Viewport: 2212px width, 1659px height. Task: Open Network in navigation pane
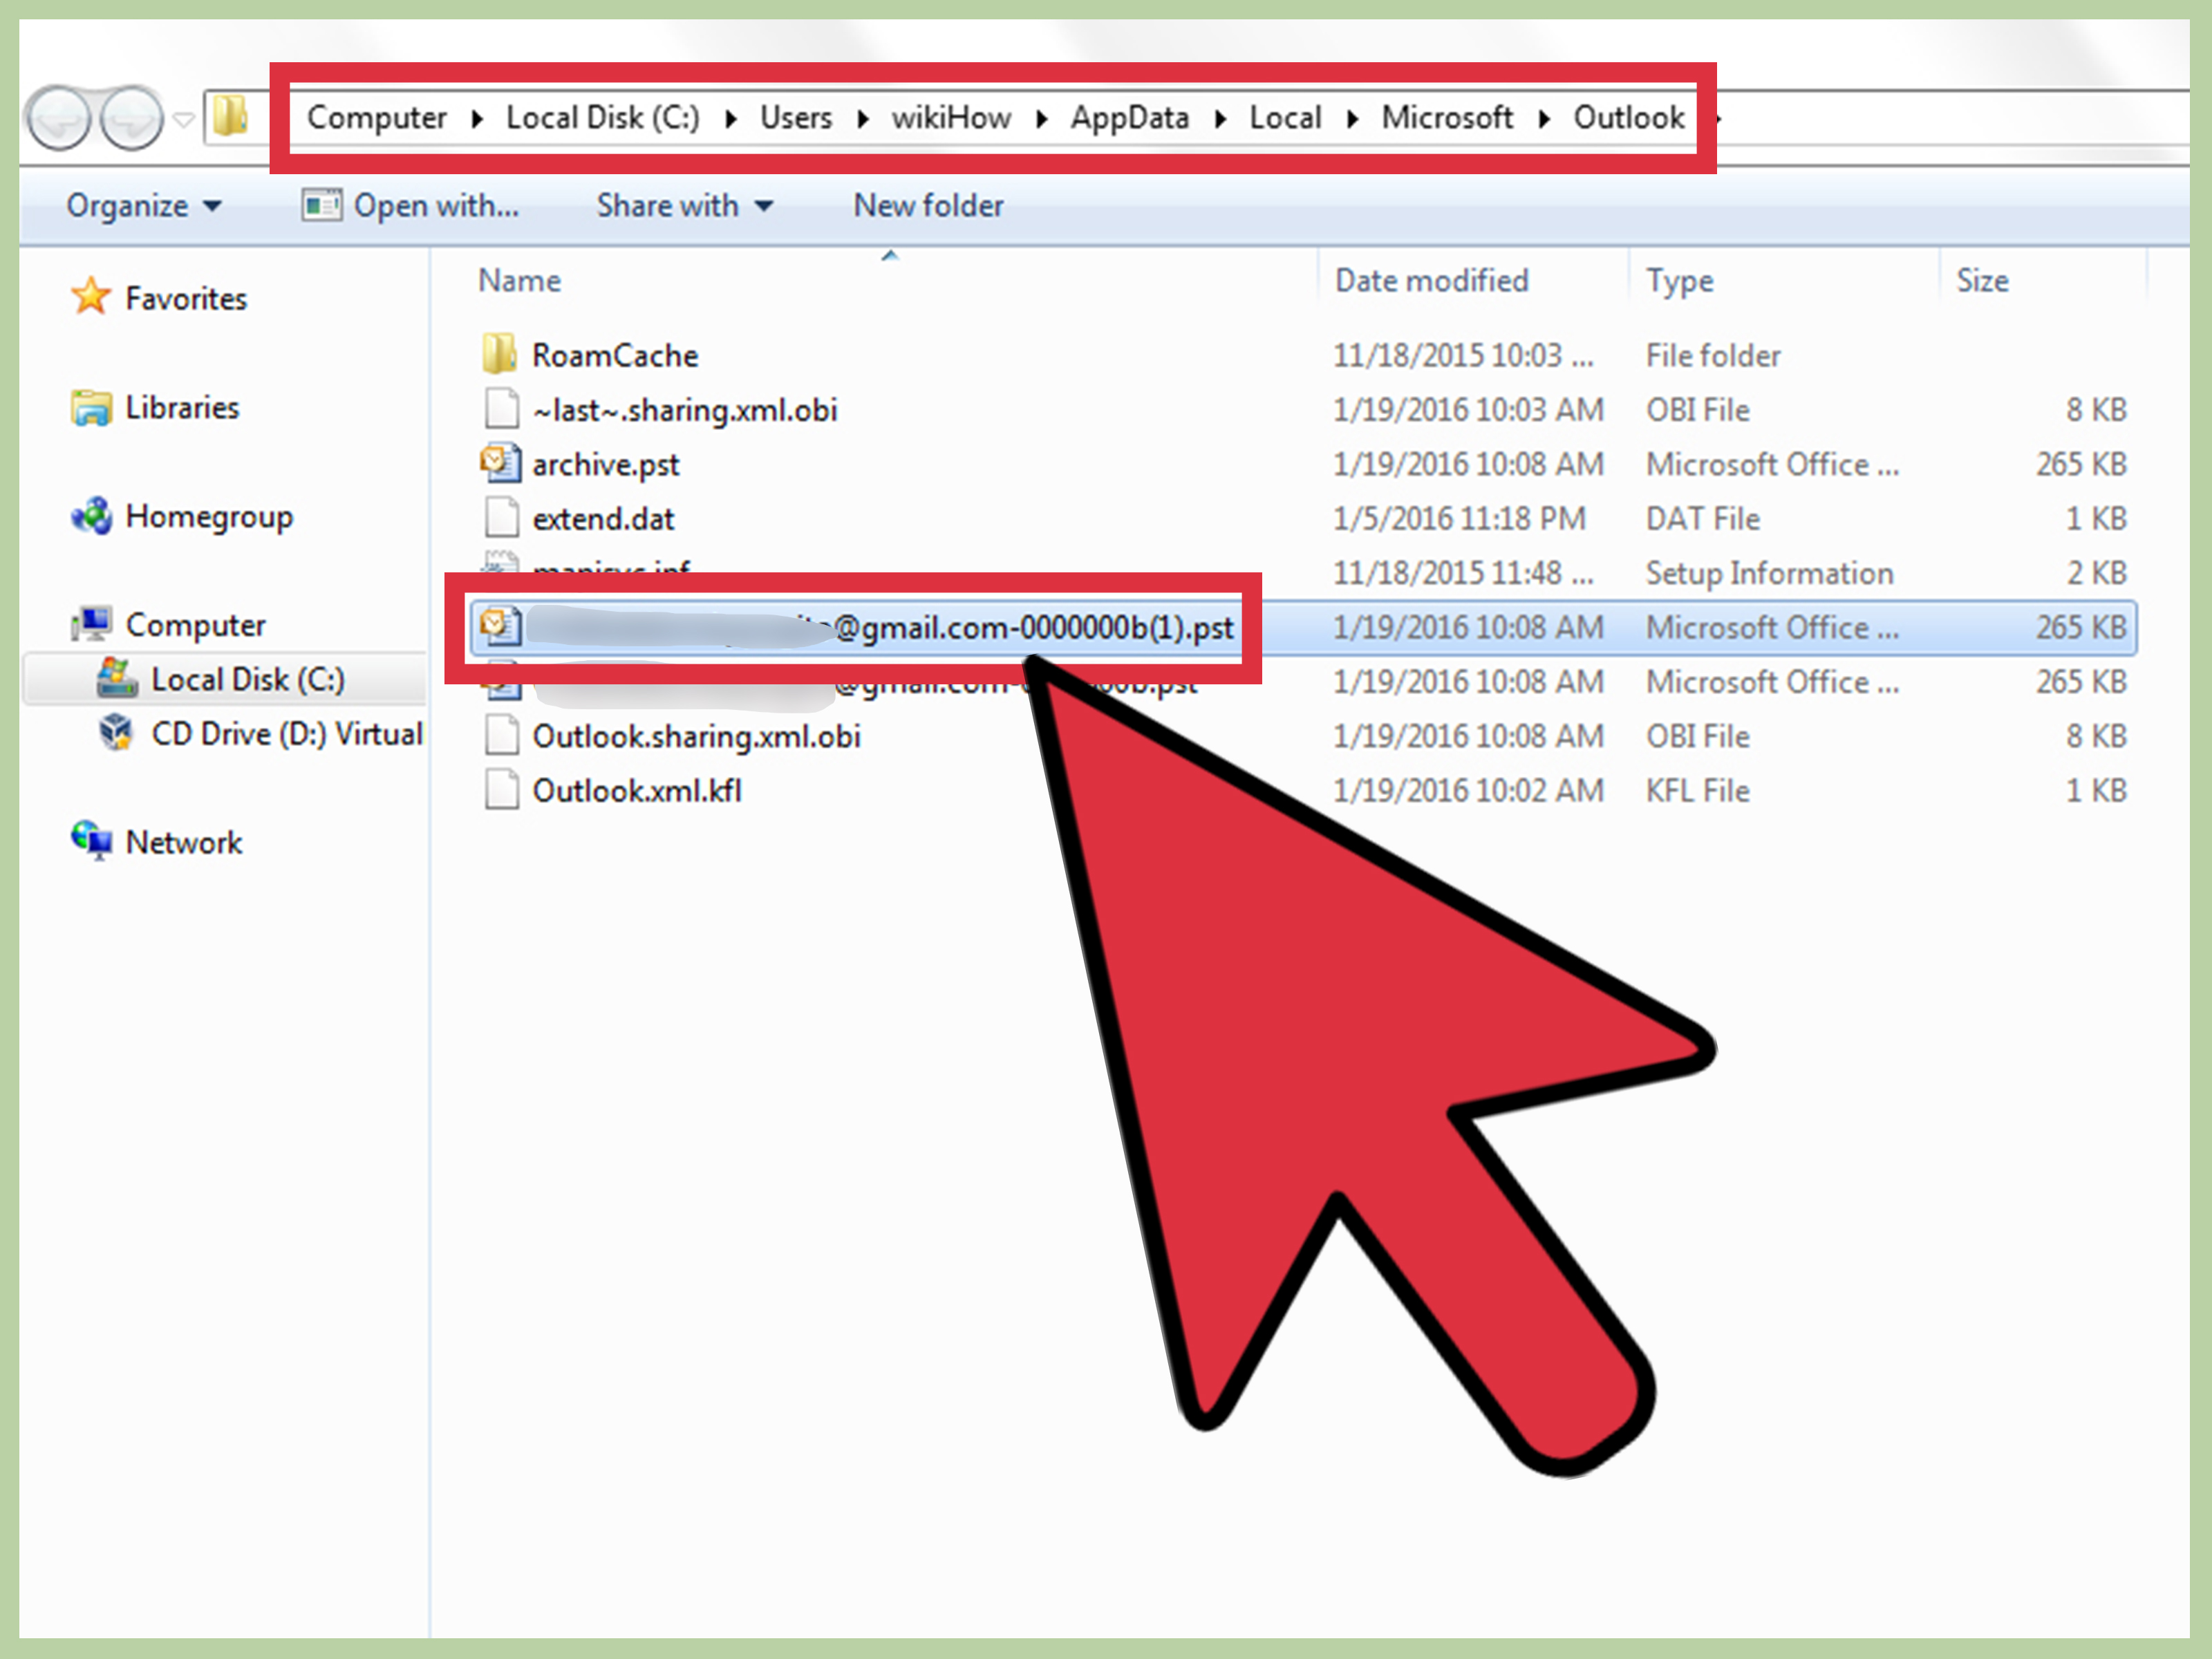point(184,843)
